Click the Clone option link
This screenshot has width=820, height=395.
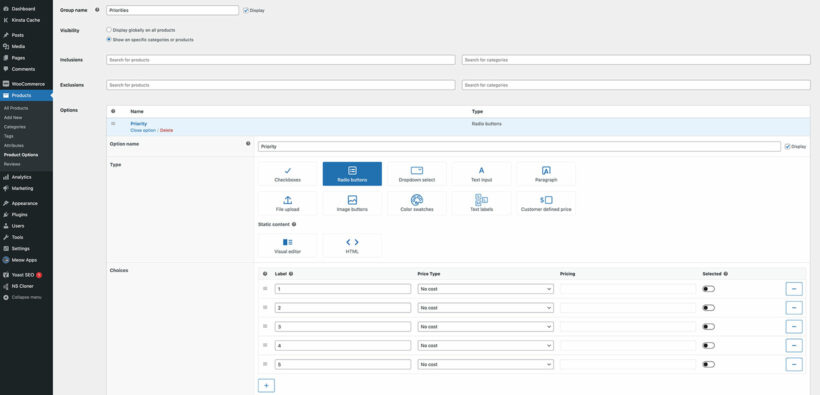click(143, 130)
